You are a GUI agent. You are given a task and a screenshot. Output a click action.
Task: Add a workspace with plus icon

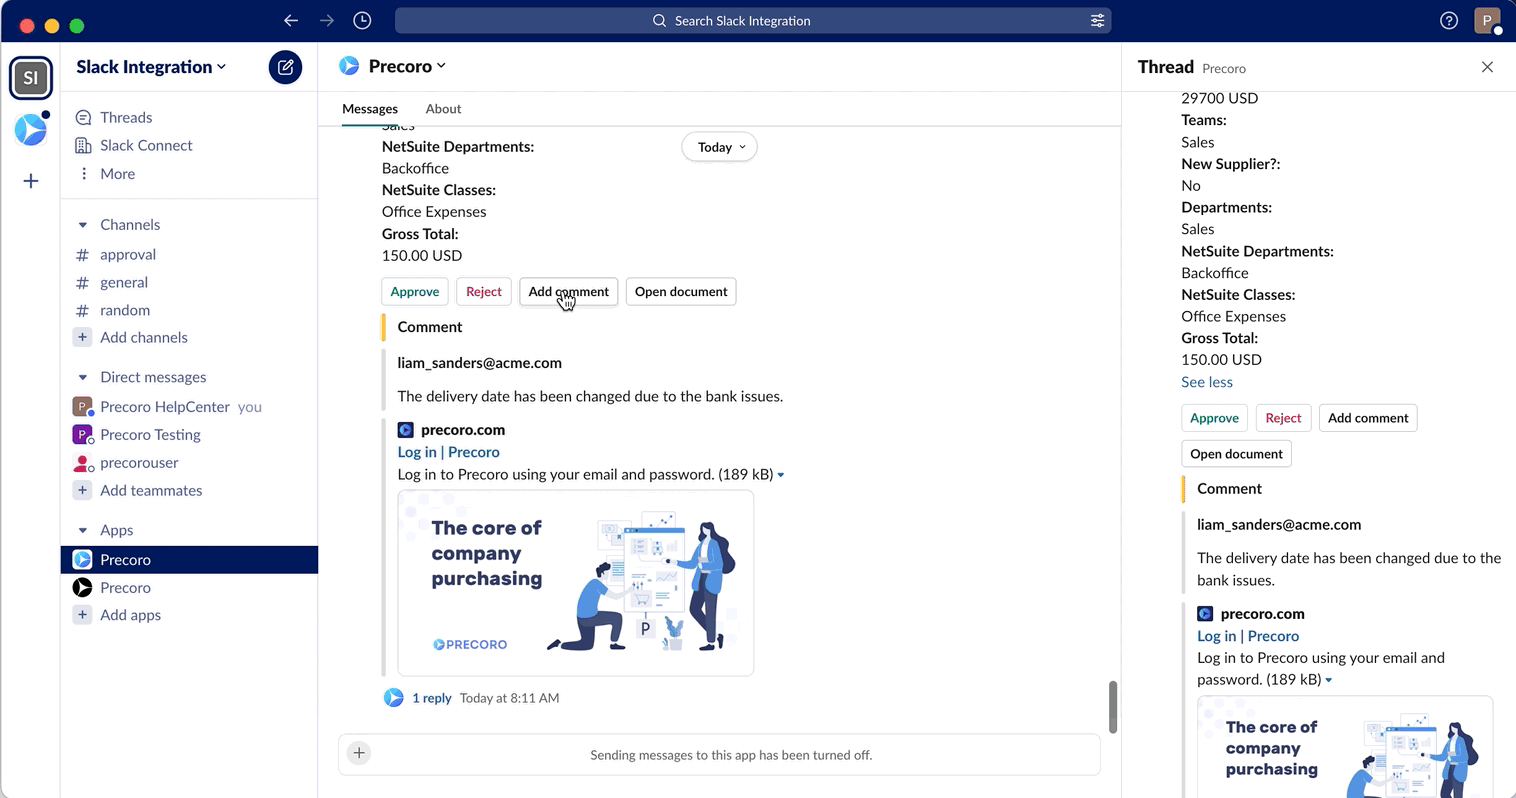pyautogui.click(x=31, y=181)
